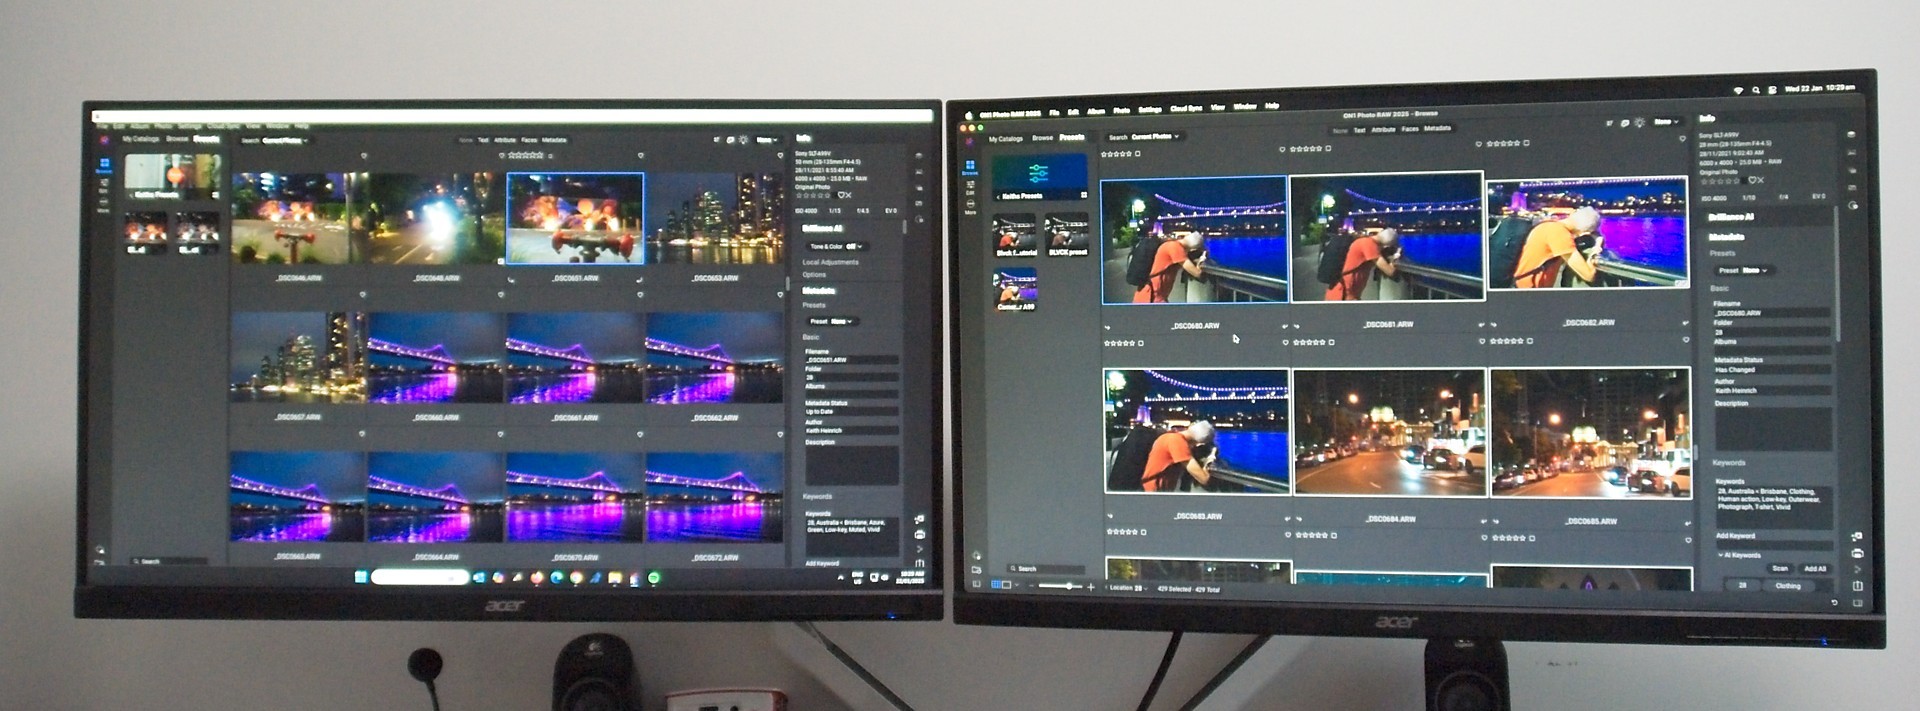Image resolution: width=1920 pixels, height=711 pixels.
Task: Click the grid view icon in right monitor footer
Action: point(997,585)
